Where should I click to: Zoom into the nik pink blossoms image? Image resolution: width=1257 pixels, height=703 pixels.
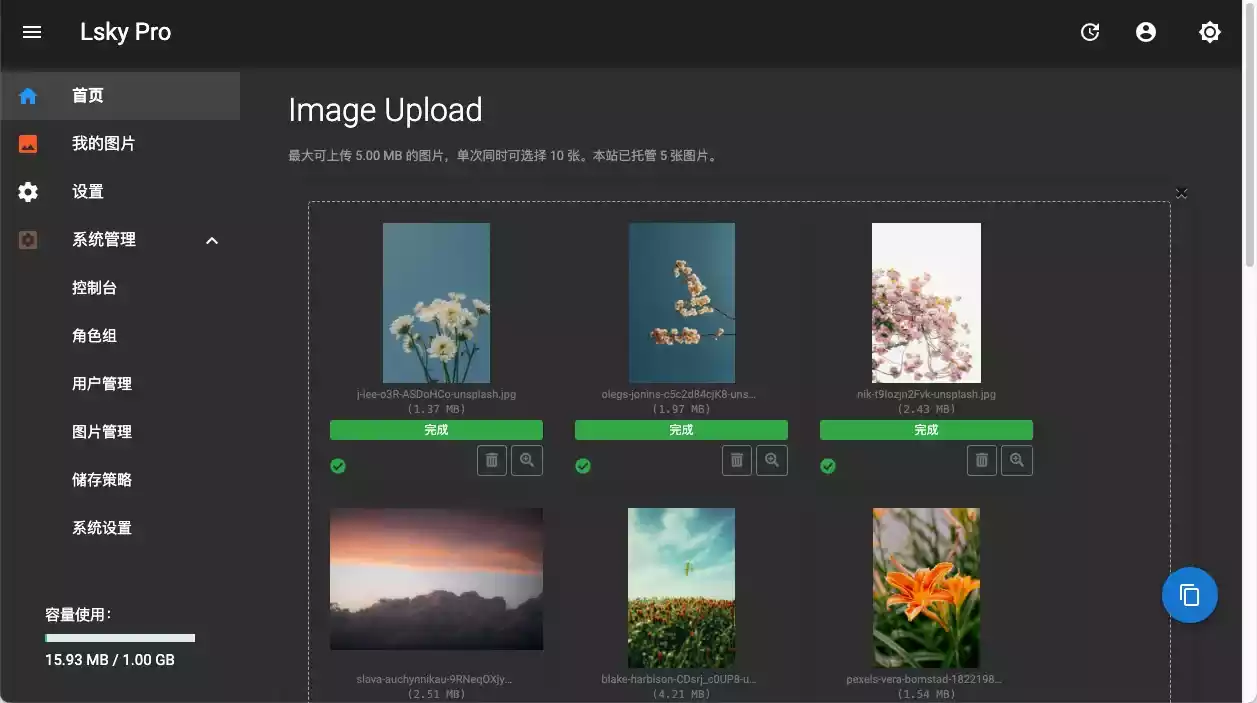1017,460
